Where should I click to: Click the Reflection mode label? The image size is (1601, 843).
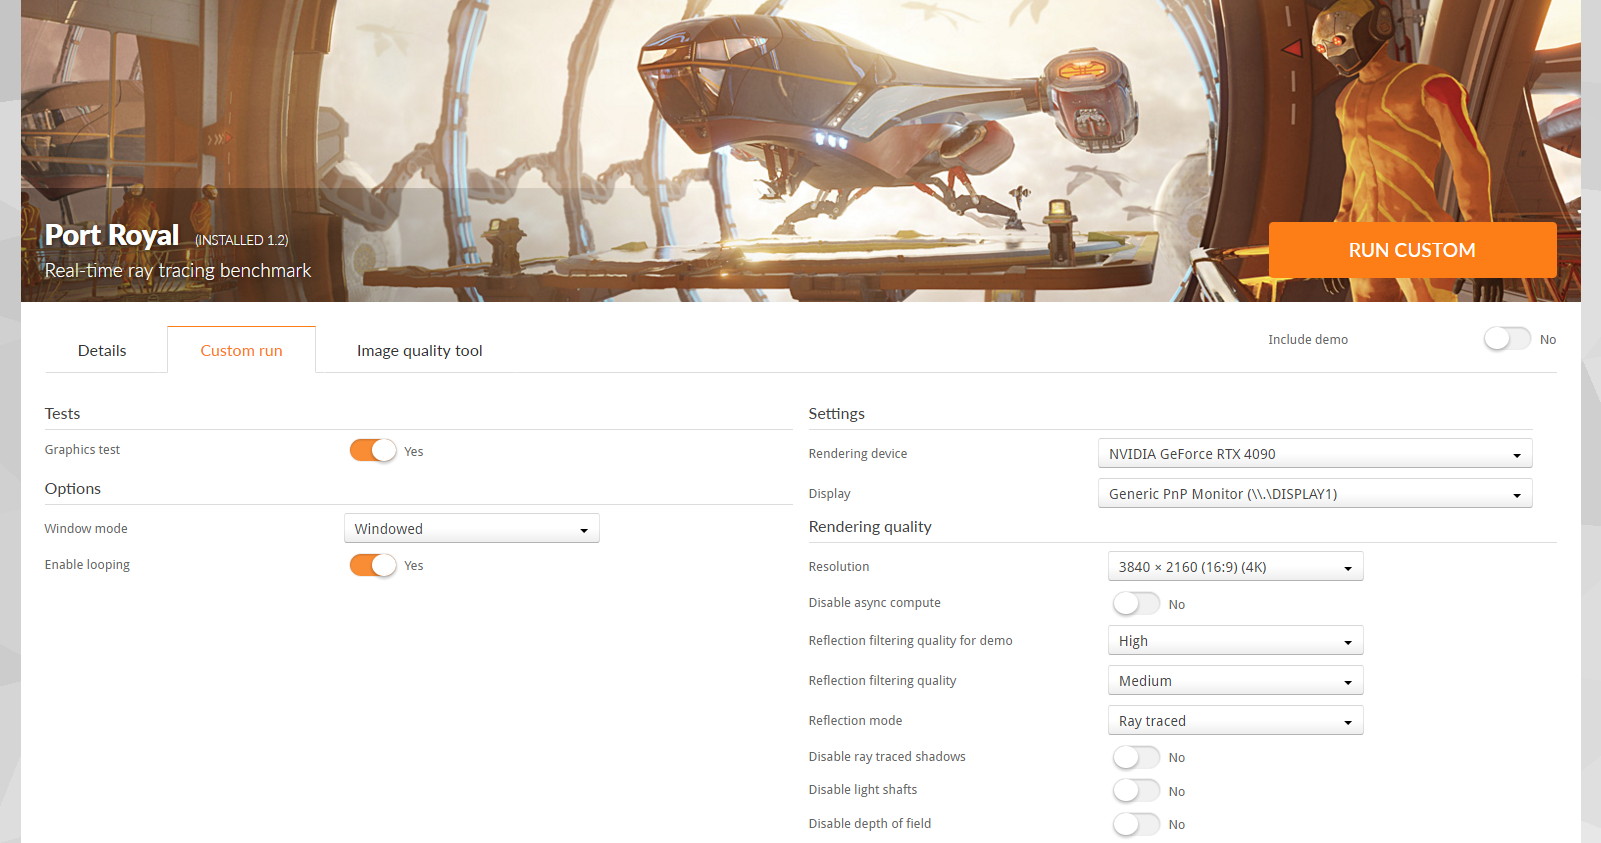pyautogui.click(x=855, y=721)
